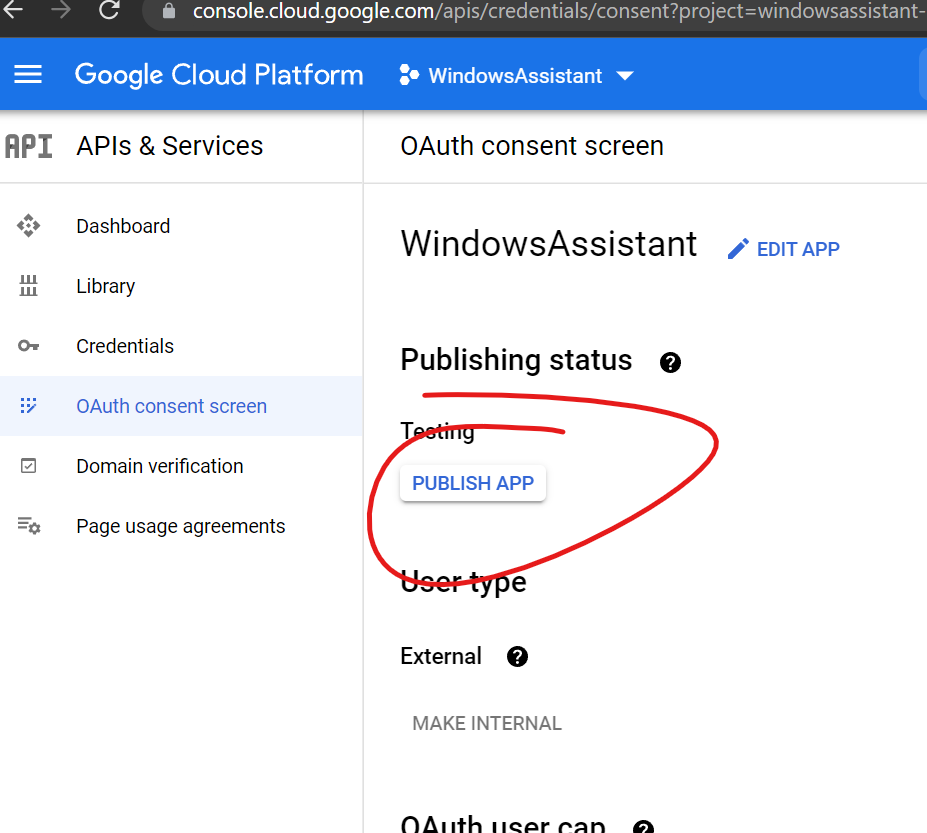The width and height of the screenshot is (927, 833).
Task: Go to the Dashboard page
Action: pos(123,226)
